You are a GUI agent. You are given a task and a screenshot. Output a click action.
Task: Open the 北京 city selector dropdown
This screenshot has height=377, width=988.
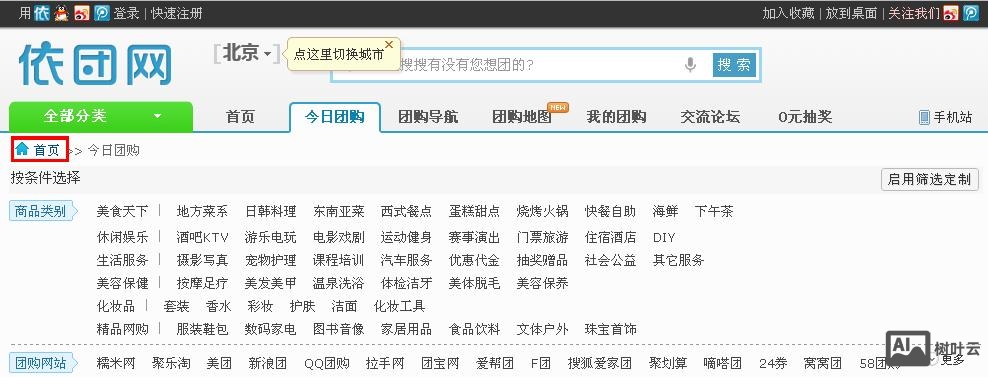[x=247, y=54]
